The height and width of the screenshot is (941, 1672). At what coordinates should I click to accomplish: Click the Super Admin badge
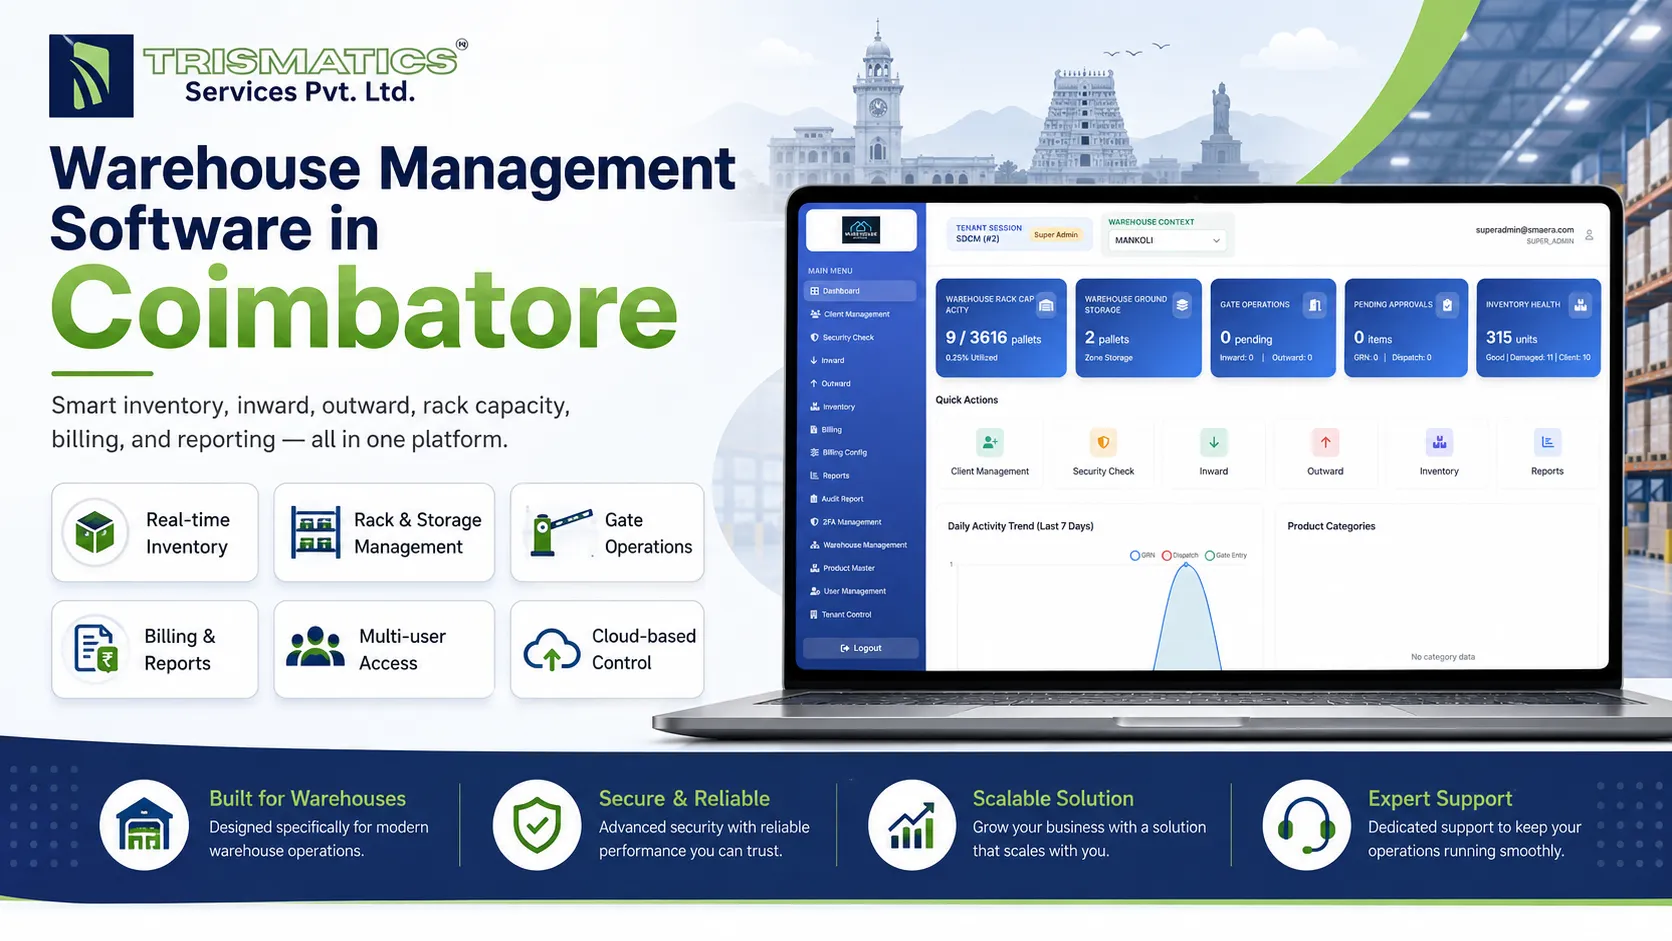click(x=1056, y=235)
